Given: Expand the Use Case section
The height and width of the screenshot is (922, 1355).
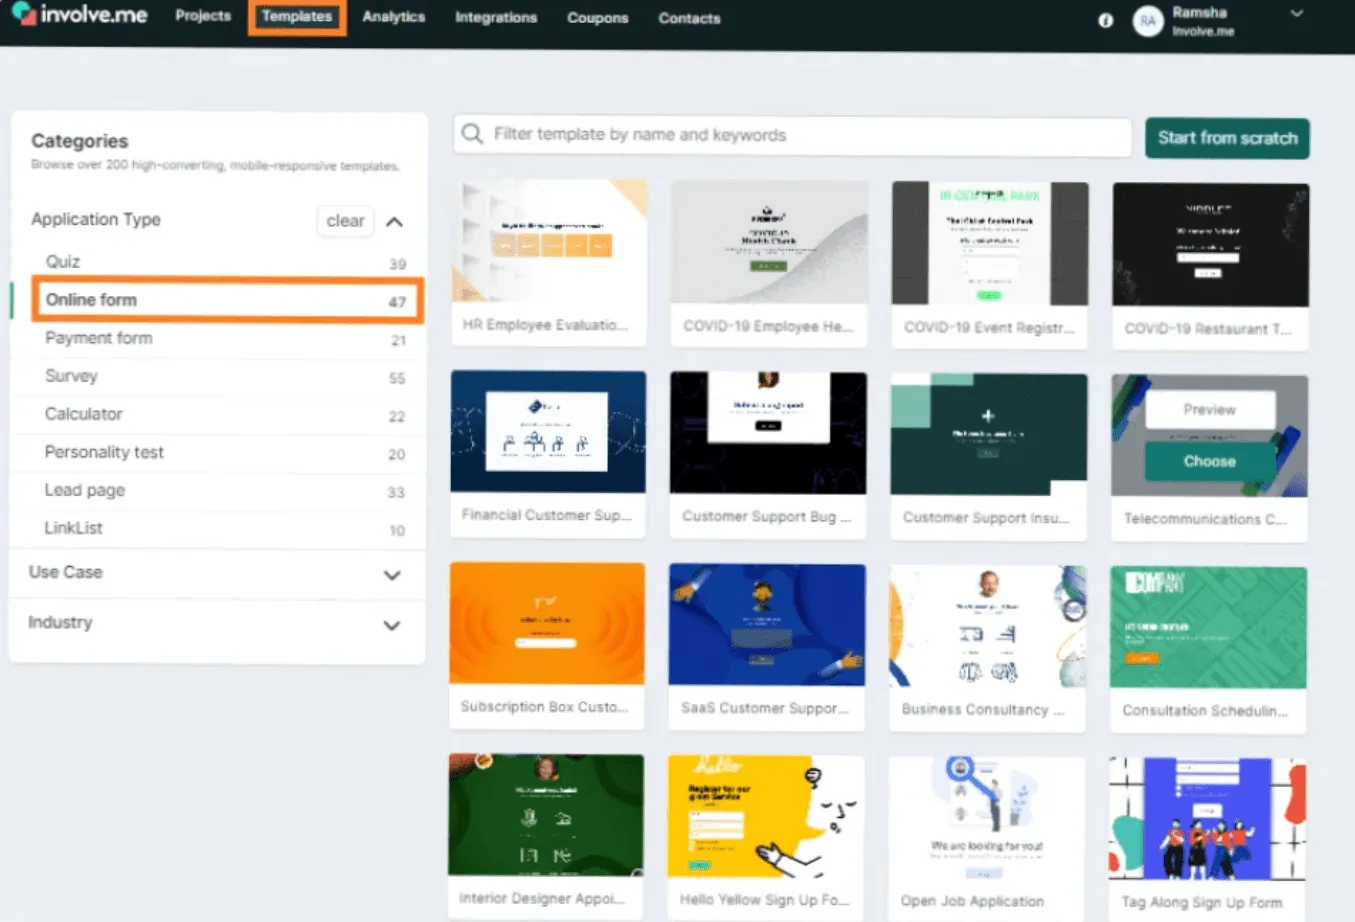Looking at the screenshot, I should point(392,575).
